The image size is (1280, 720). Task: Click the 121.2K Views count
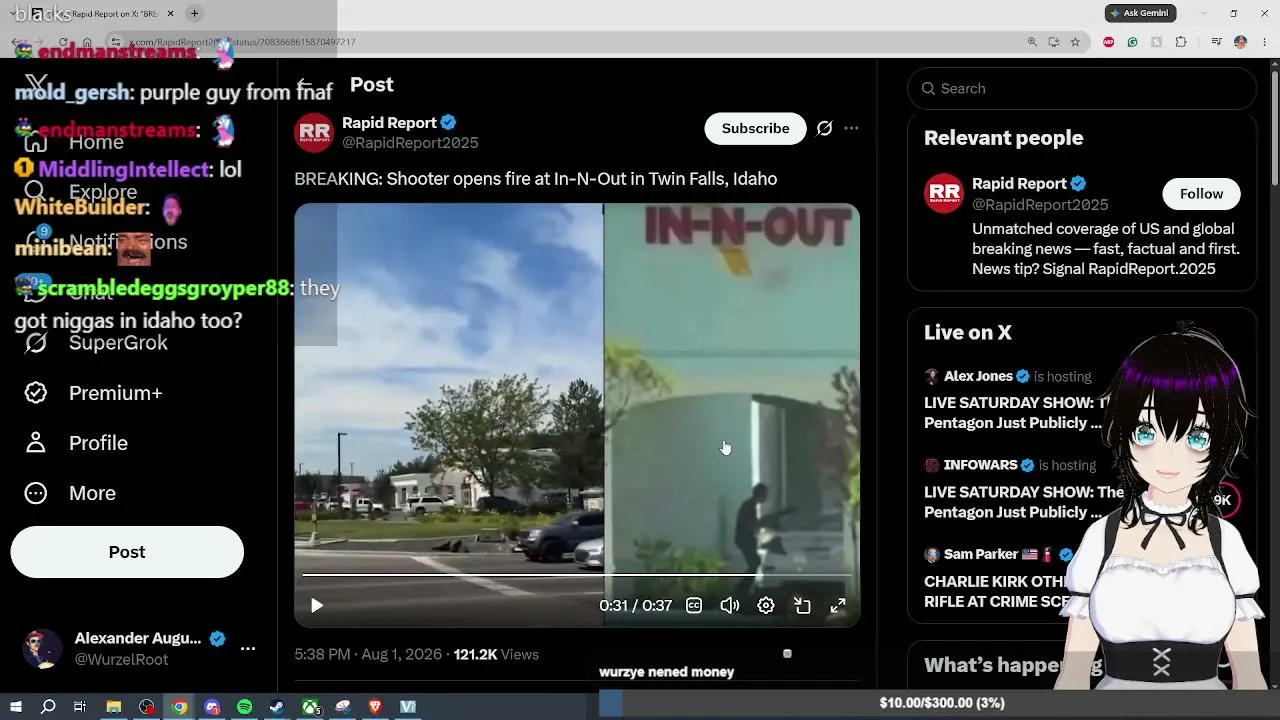point(496,654)
